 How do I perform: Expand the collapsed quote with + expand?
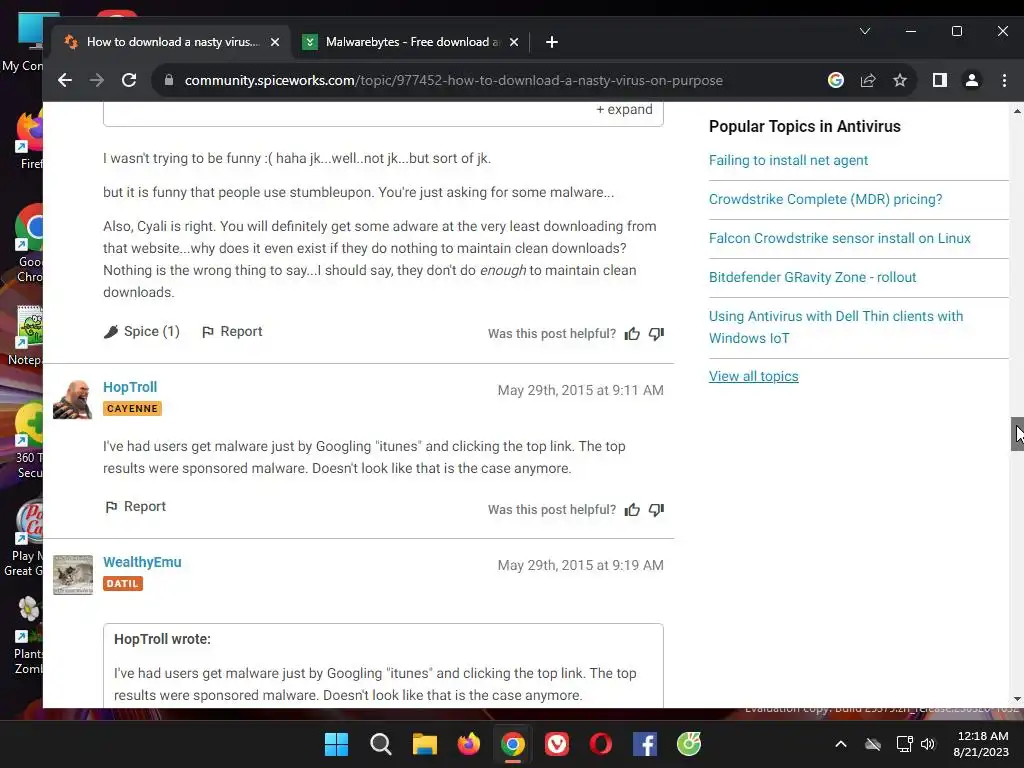click(x=624, y=110)
